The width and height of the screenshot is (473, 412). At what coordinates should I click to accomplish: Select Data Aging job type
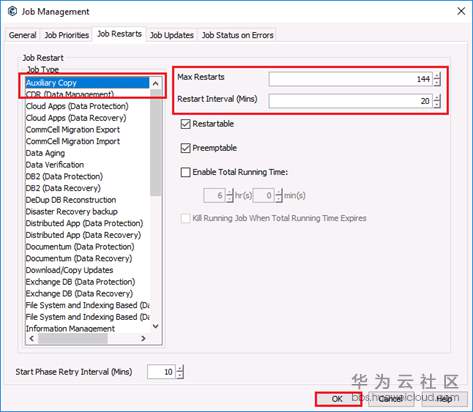[87, 153]
